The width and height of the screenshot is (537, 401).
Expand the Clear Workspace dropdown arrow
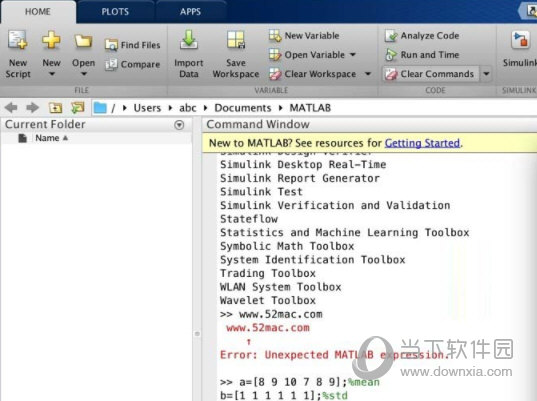point(368,74)
